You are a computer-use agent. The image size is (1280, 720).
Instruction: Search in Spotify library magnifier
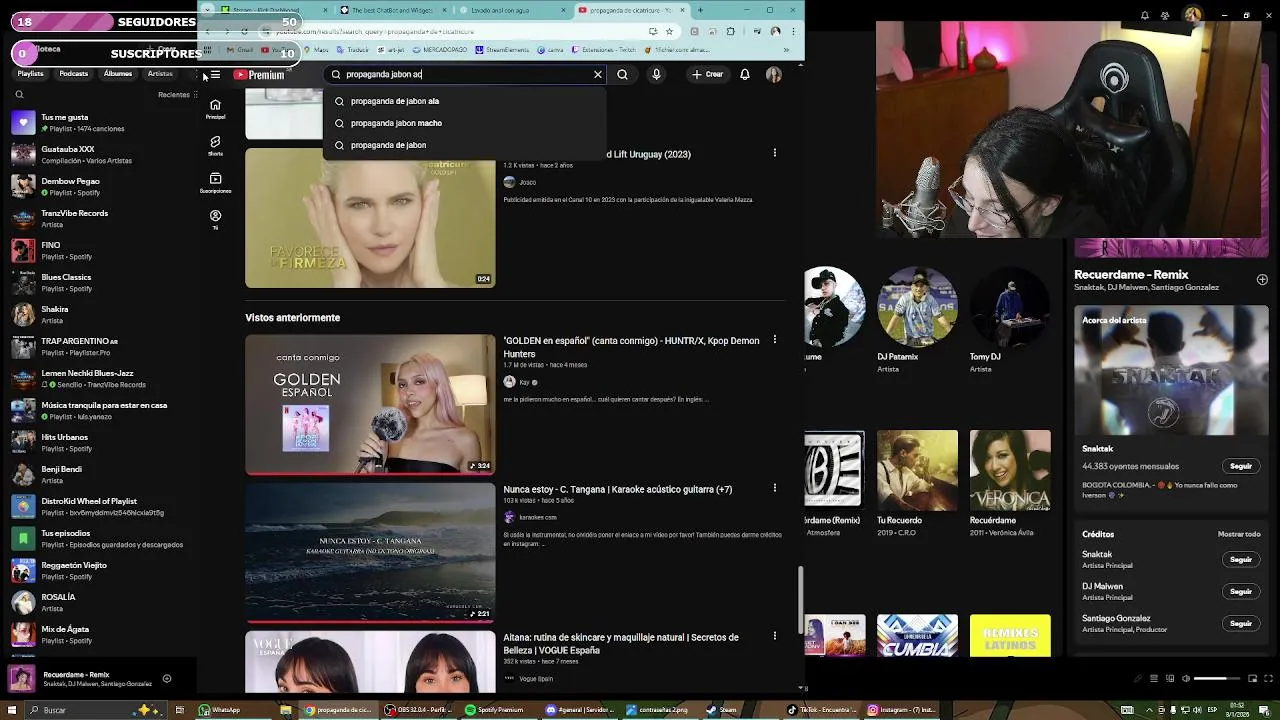pyautogui.click(x=19, y=95)
